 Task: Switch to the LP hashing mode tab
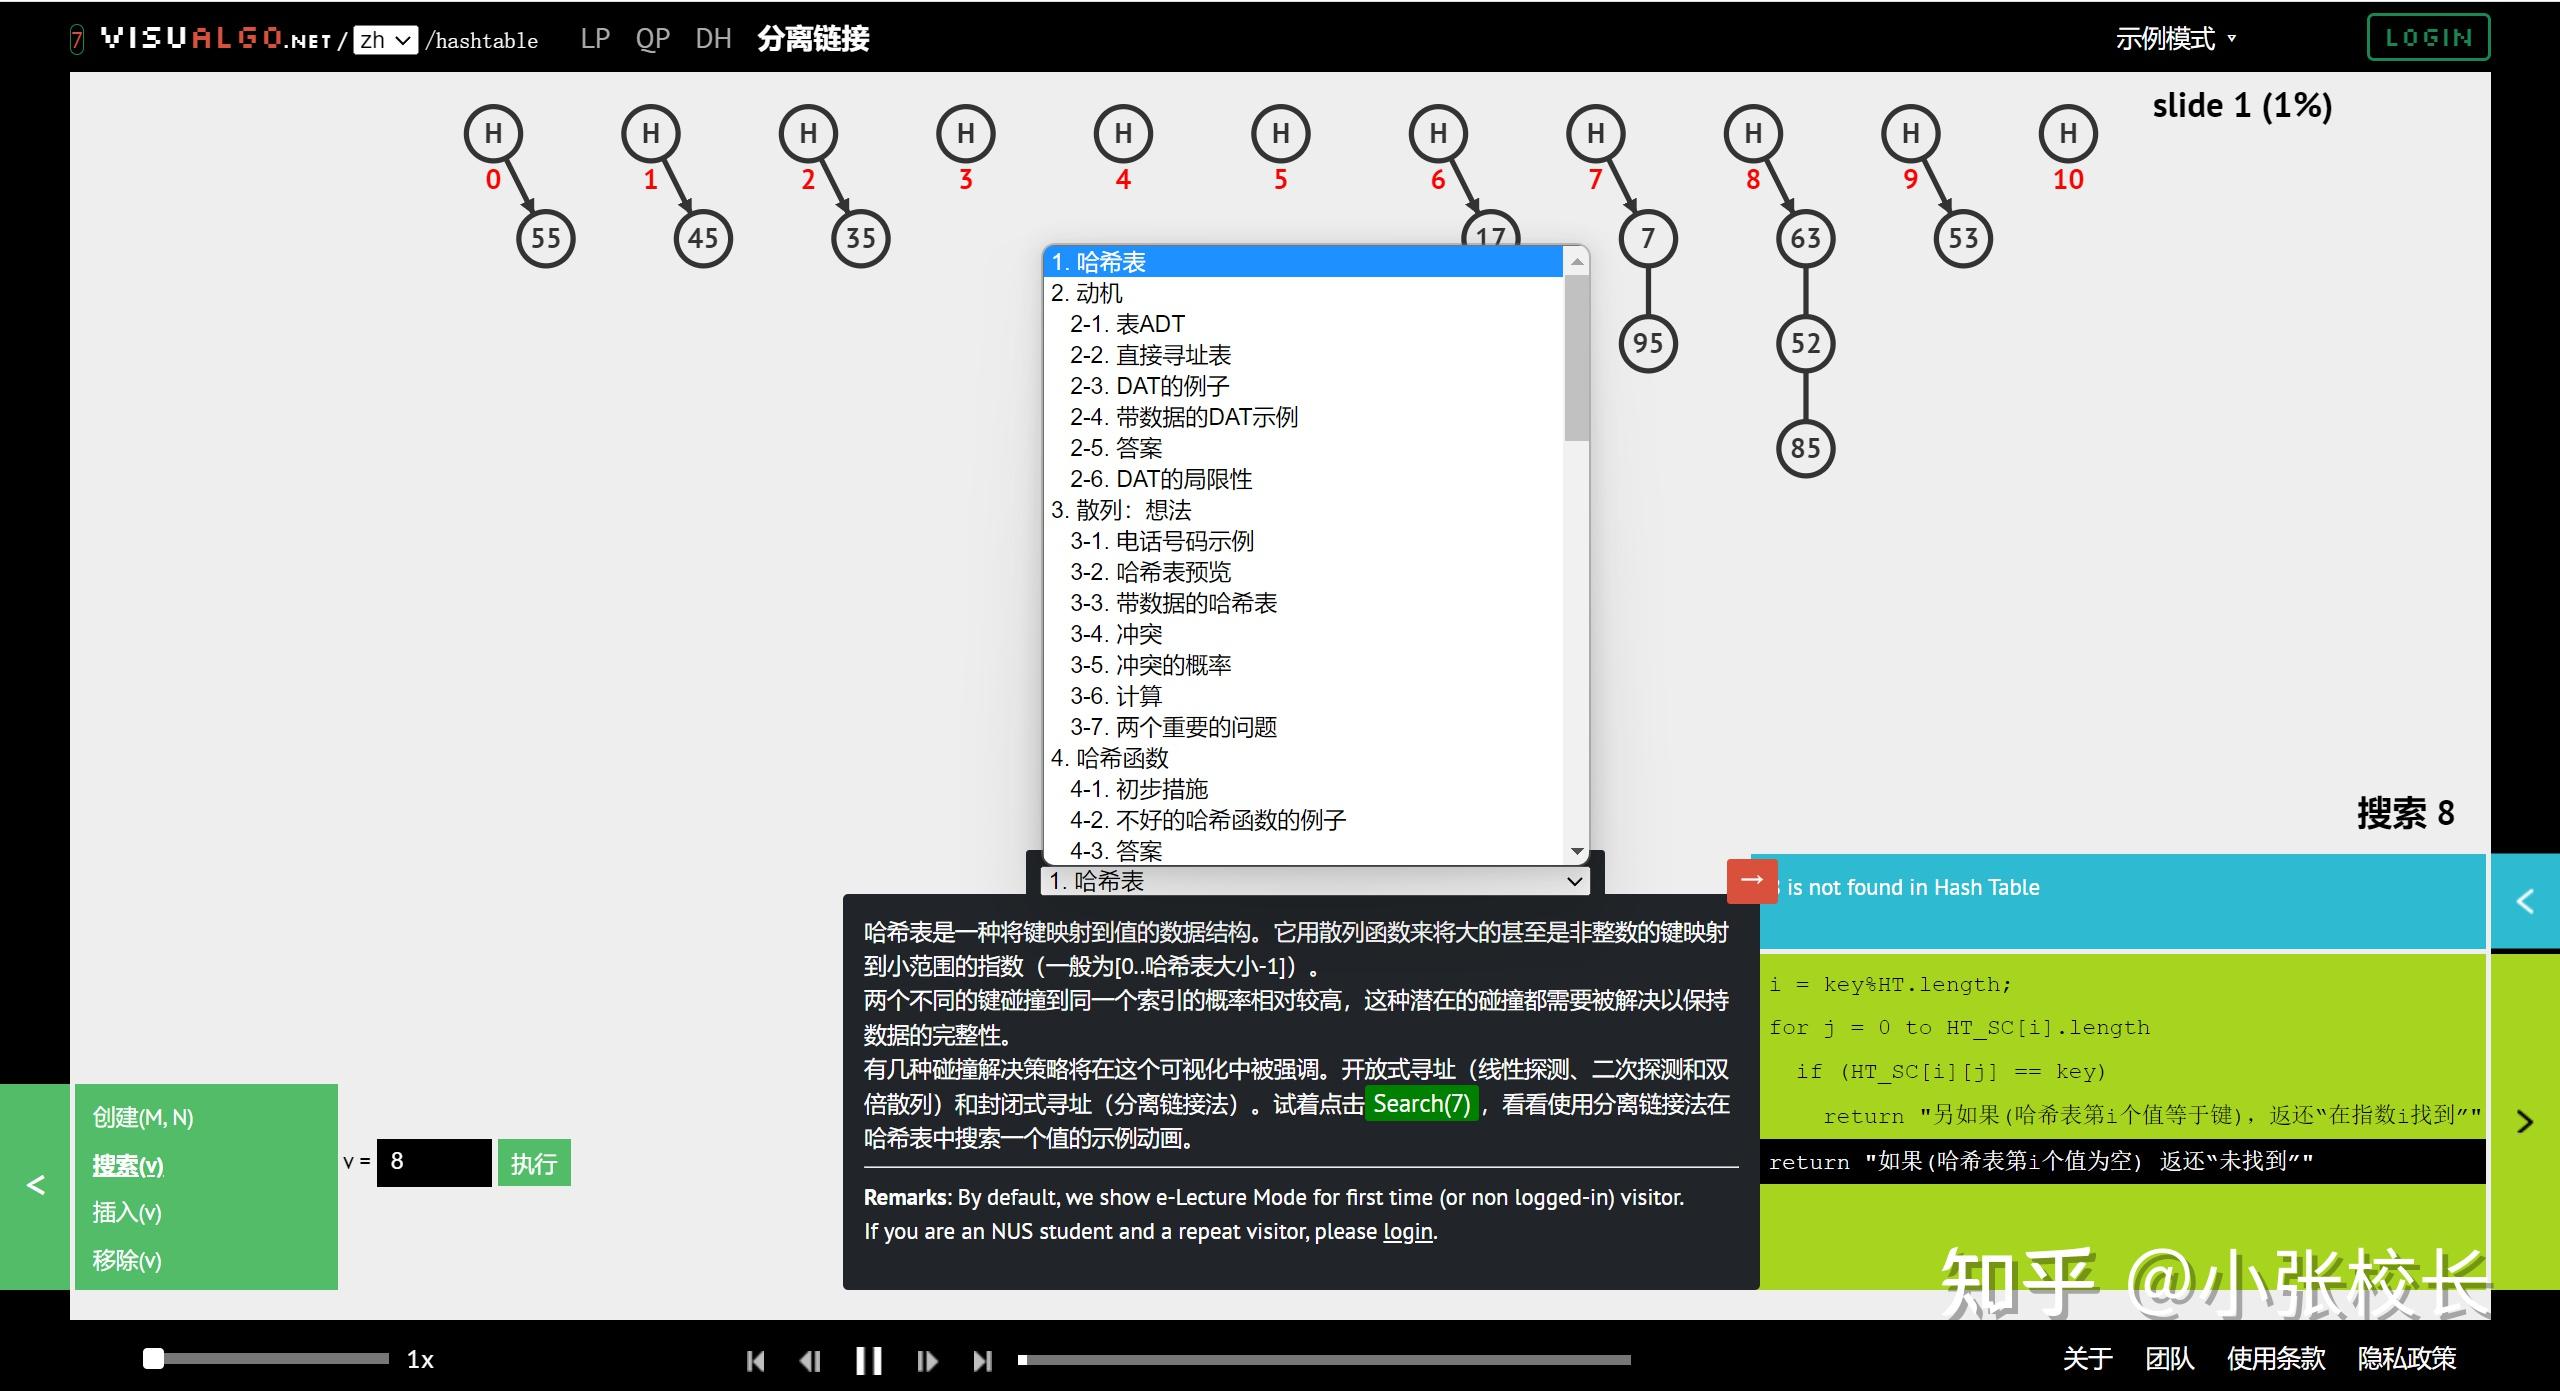595,38
